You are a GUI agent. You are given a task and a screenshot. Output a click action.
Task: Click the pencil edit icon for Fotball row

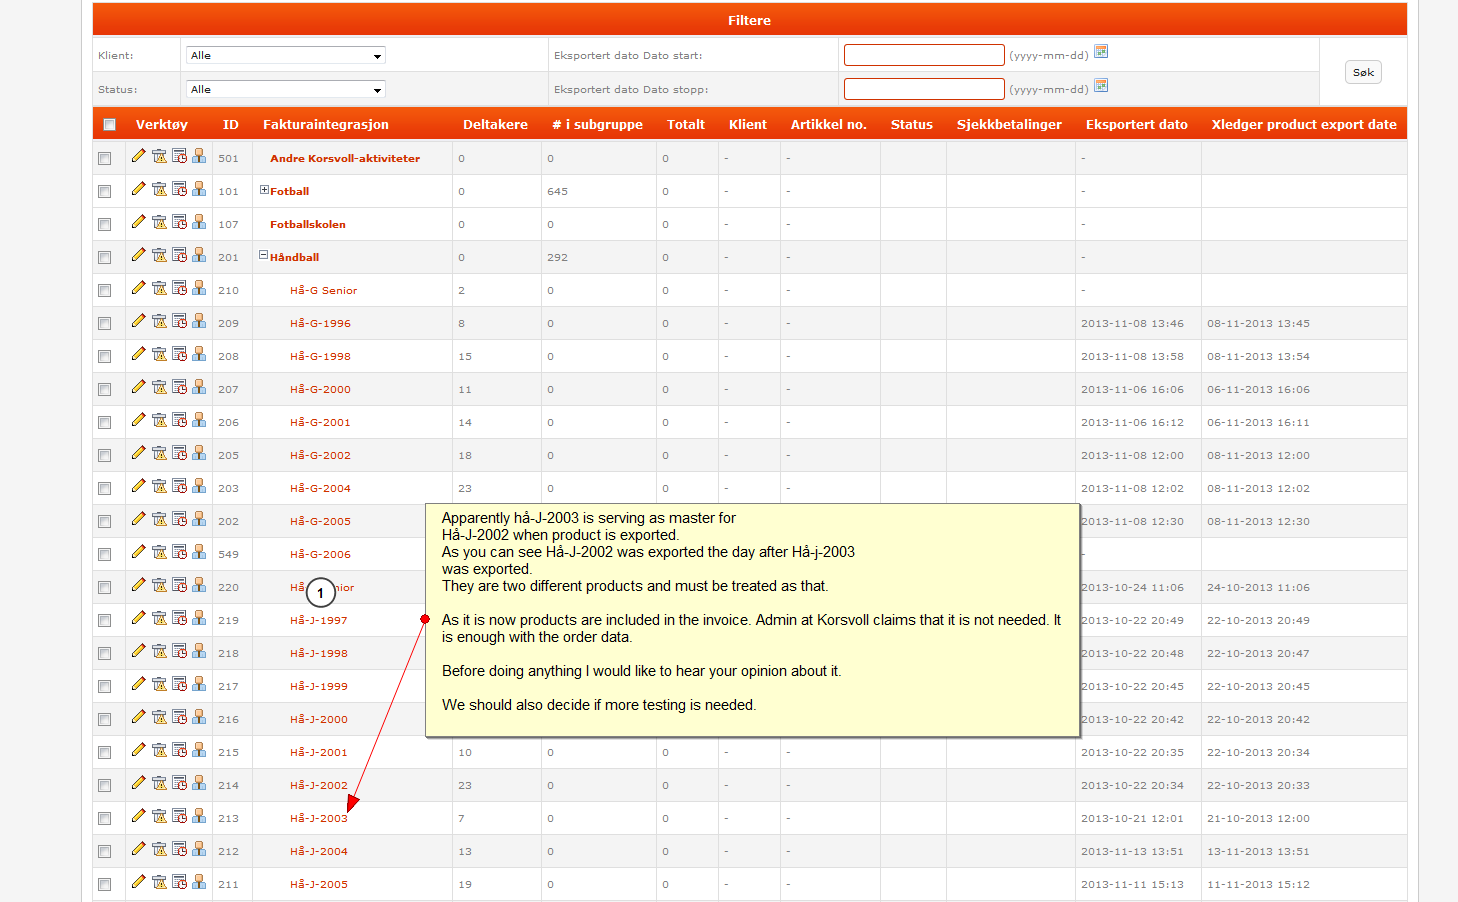pos(138,189)
